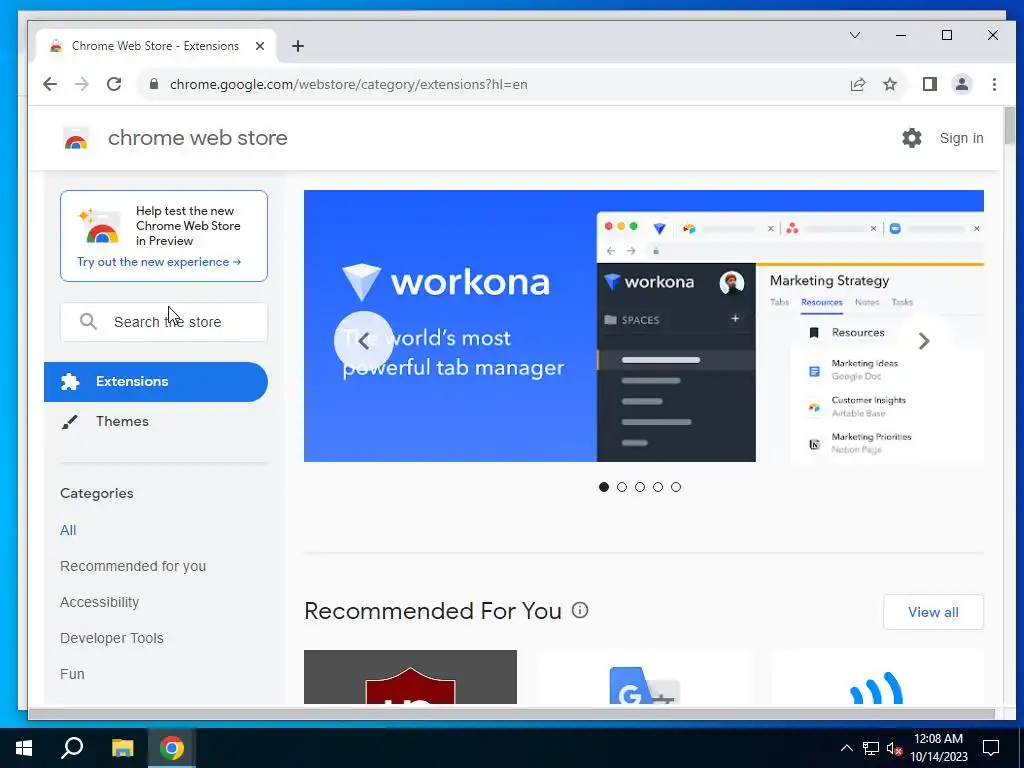Reload the page with the refresh icon
The image size is (1024, 768).
click(114, 84)
